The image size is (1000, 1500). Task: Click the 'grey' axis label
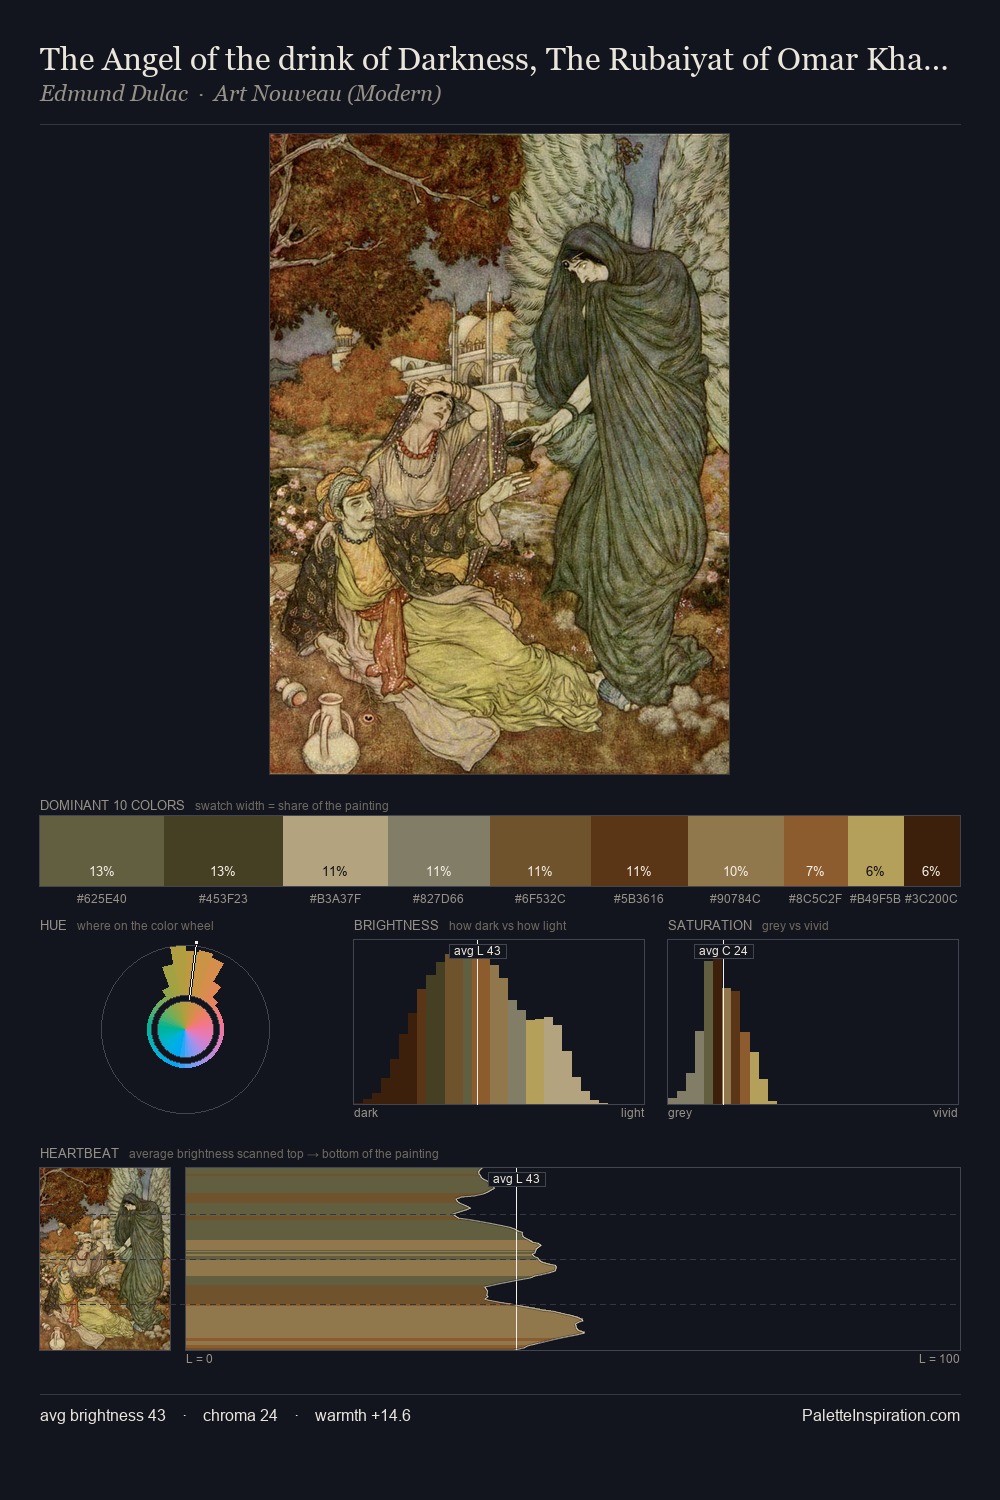pyautogui.click(x=680, y=1112)
